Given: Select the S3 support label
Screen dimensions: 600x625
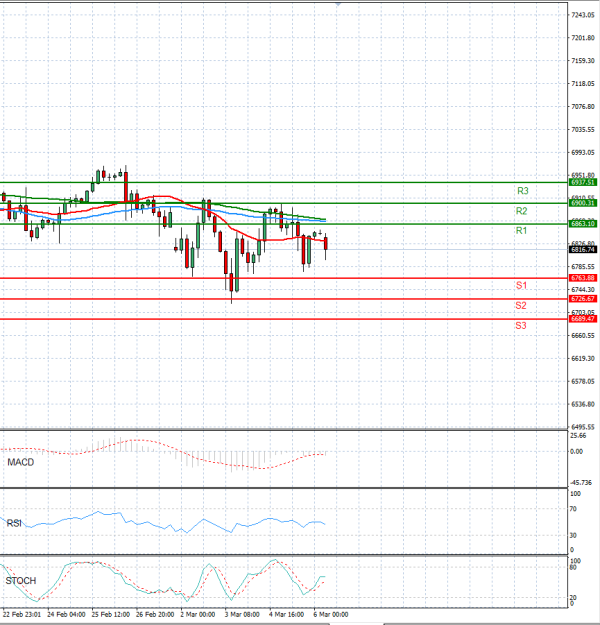Looking at the screenshot, I should pyautogui.click(x=522, y=326).
